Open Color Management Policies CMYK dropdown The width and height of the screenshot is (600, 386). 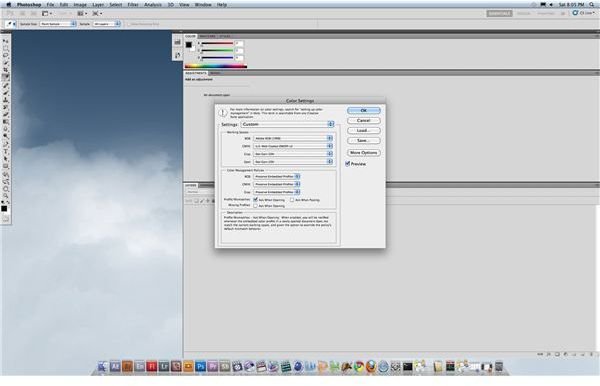click(277, 184)
